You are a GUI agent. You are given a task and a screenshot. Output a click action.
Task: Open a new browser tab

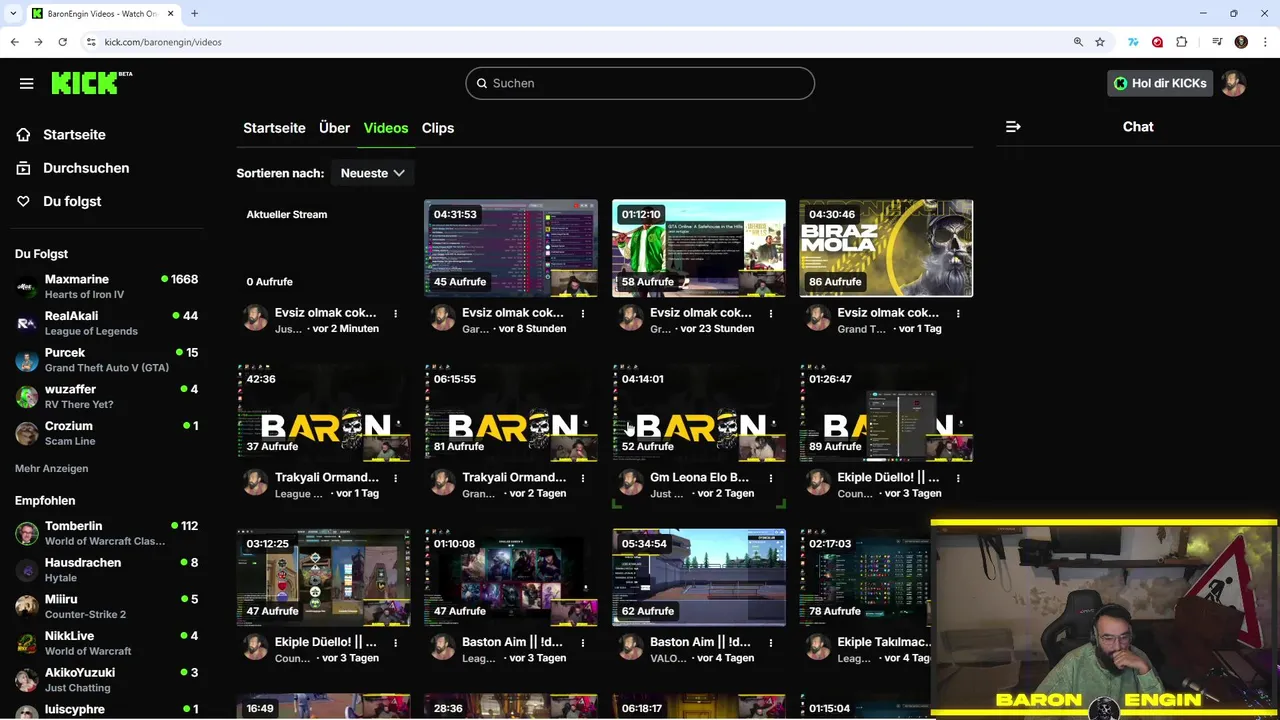(194, 13)
